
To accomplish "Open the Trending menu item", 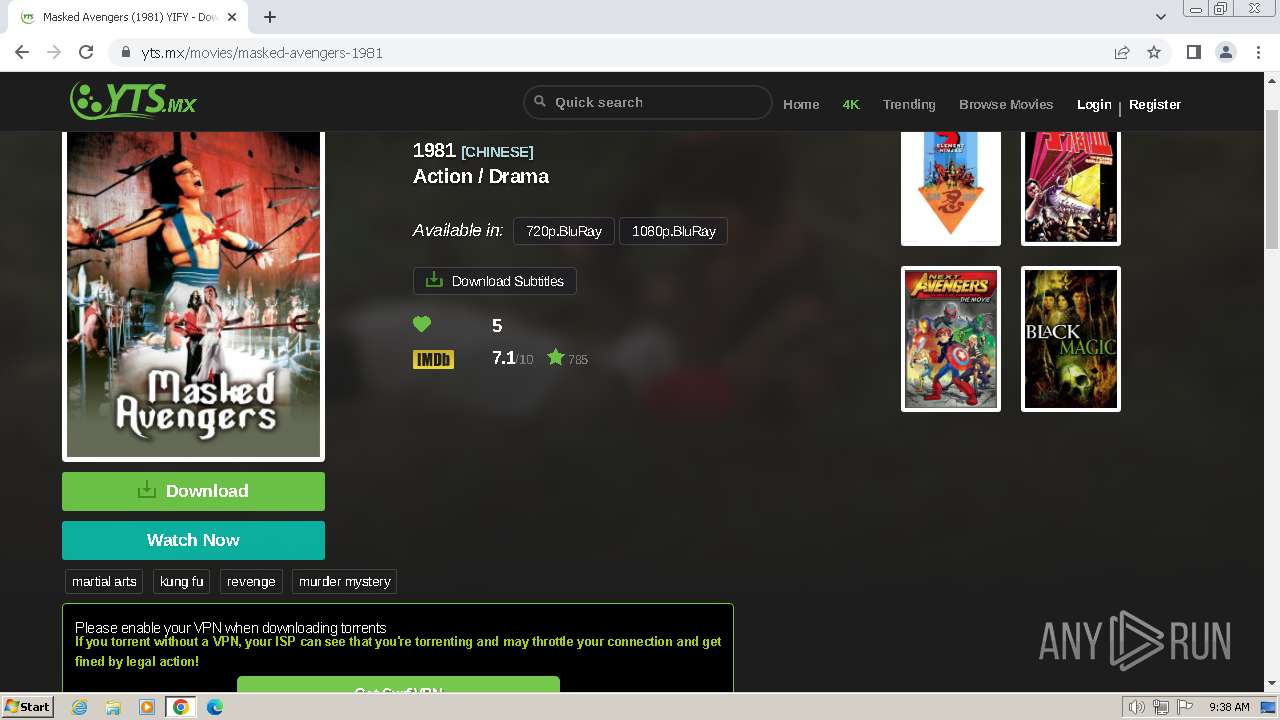I will [909, 104].
